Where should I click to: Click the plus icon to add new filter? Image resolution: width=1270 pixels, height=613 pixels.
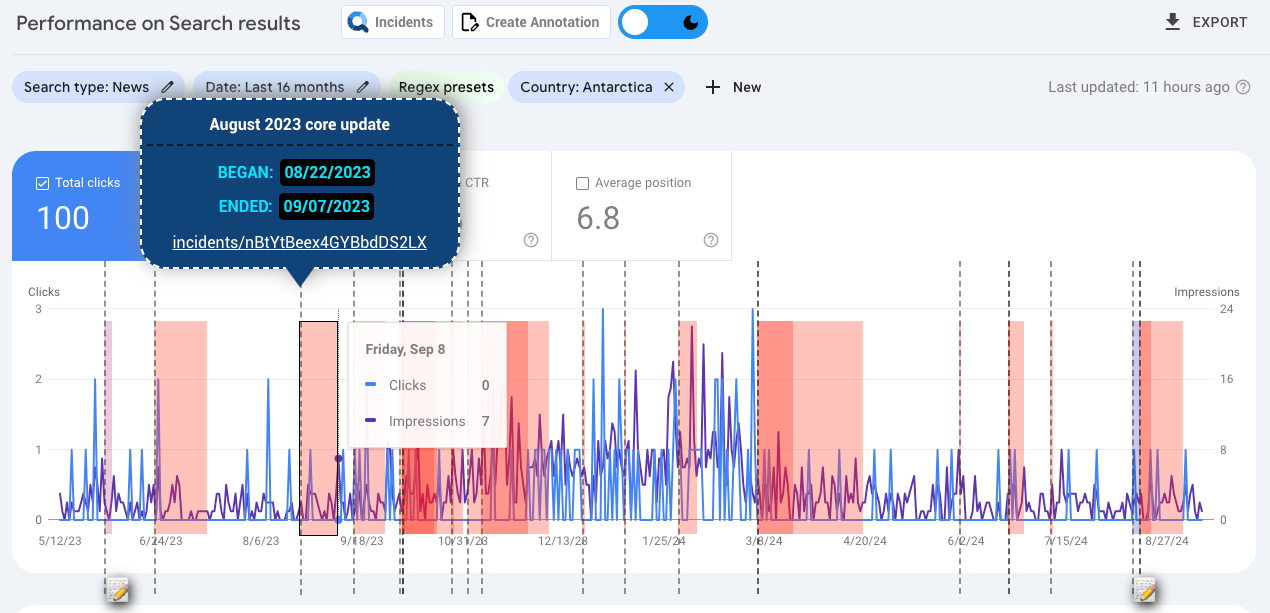[713, 87]
